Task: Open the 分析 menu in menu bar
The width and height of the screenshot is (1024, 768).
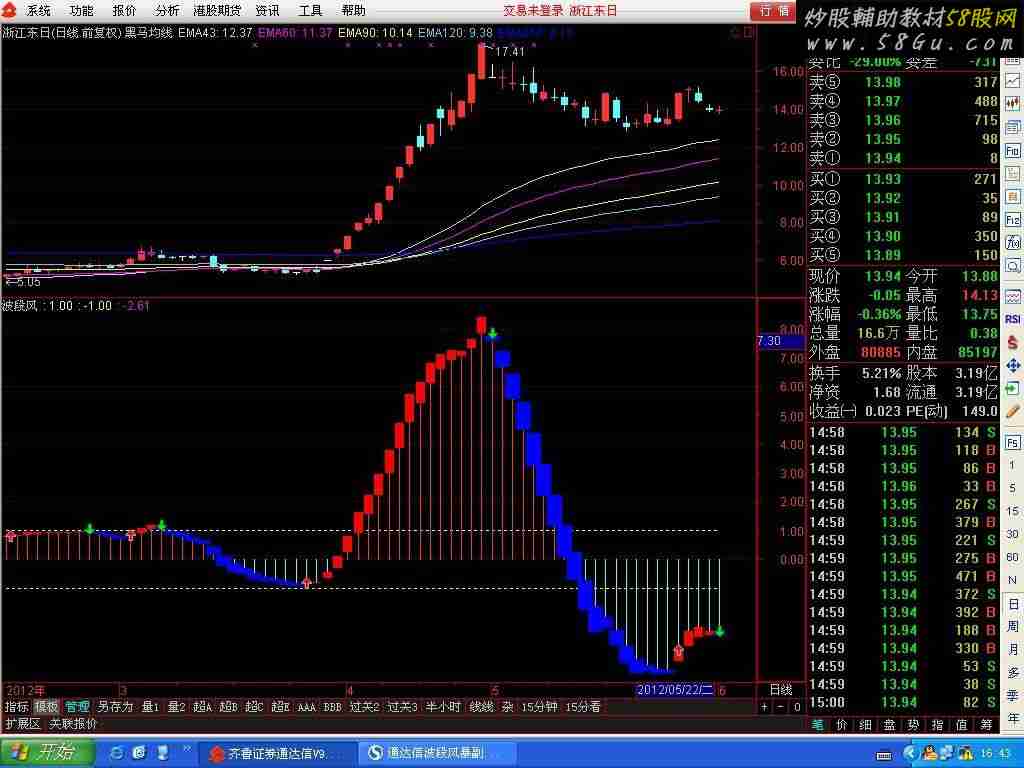Action: [x=167, y=10]
